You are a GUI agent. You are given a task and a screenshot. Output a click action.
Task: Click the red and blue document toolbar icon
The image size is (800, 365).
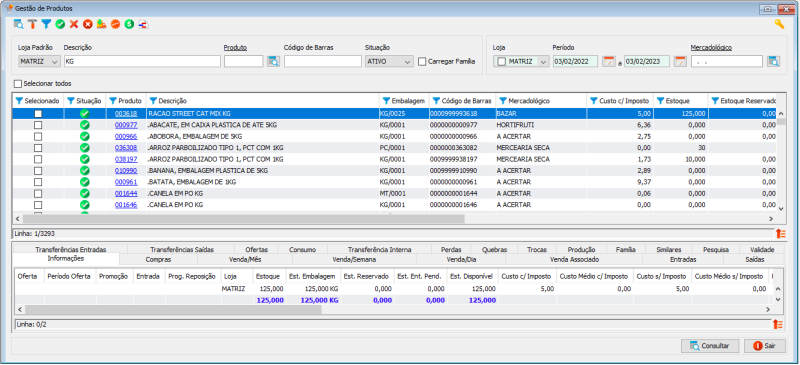(x=143, y=24)
